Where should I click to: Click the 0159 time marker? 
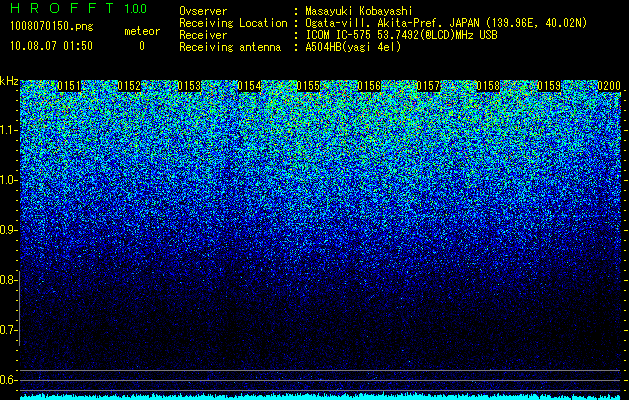pyautogui.click(x=549, y=86)
